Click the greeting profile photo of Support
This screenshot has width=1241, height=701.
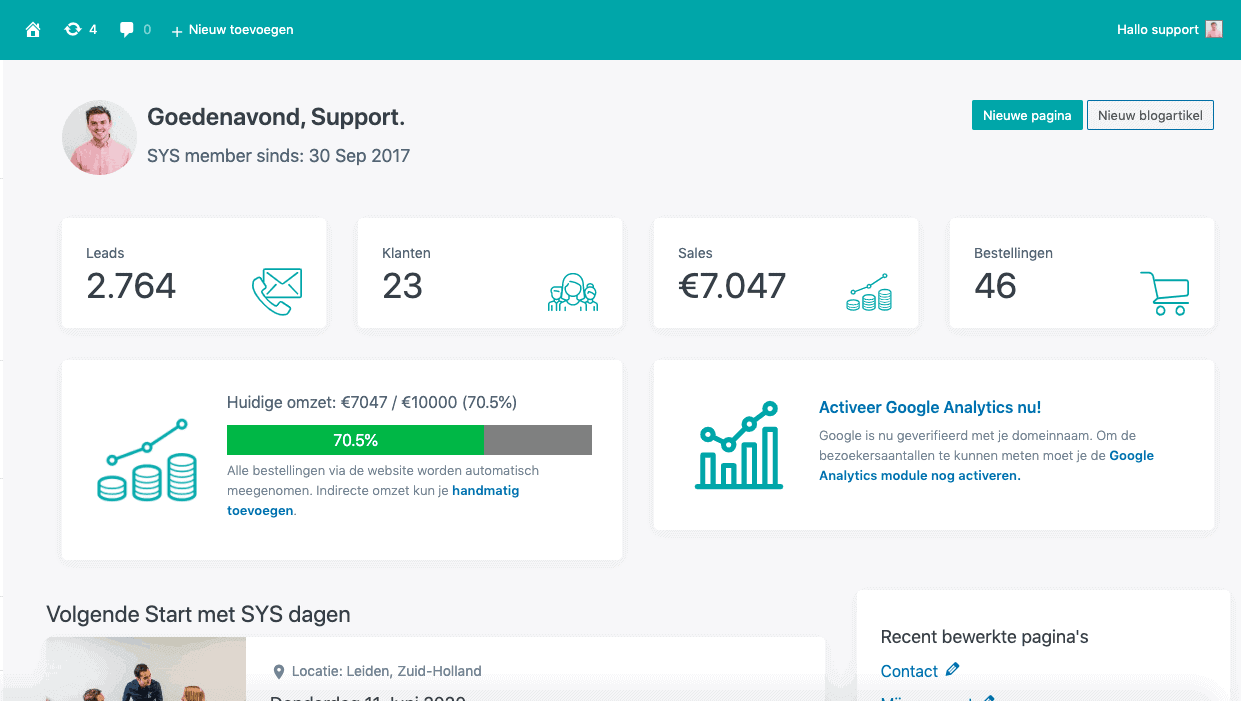99,137
